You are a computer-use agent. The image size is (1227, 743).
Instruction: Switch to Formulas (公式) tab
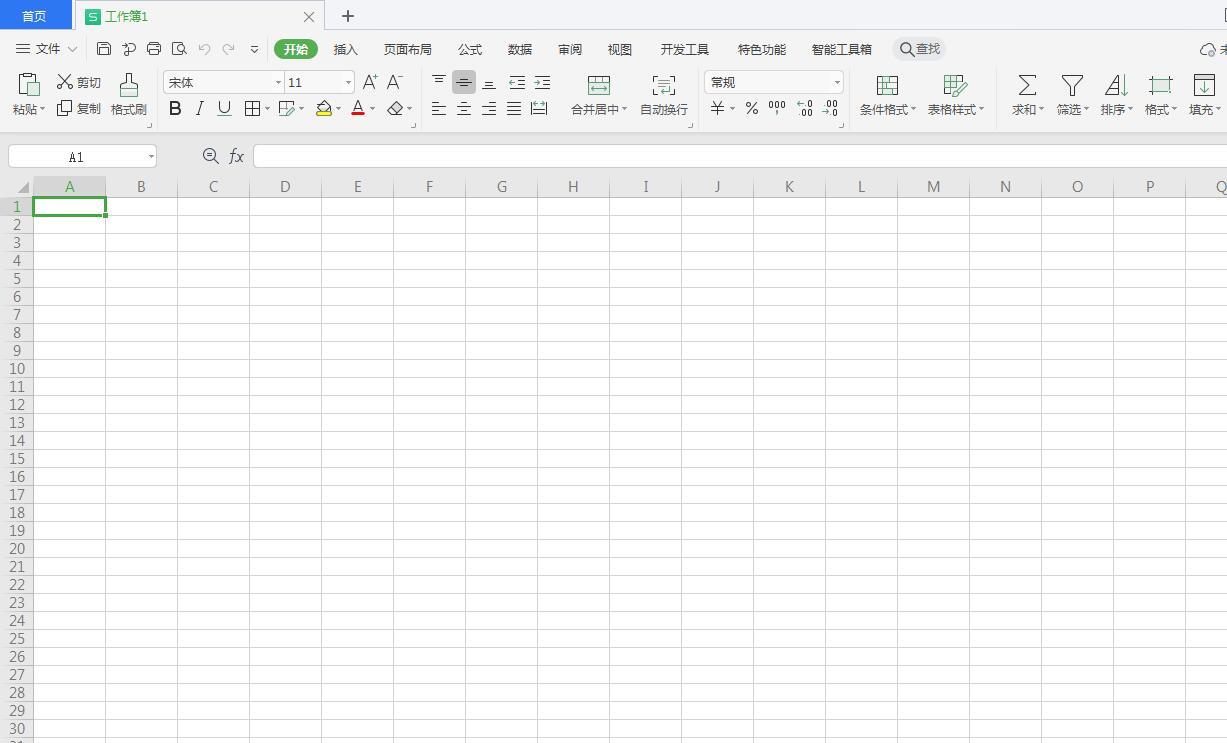(x=470, y=49)
